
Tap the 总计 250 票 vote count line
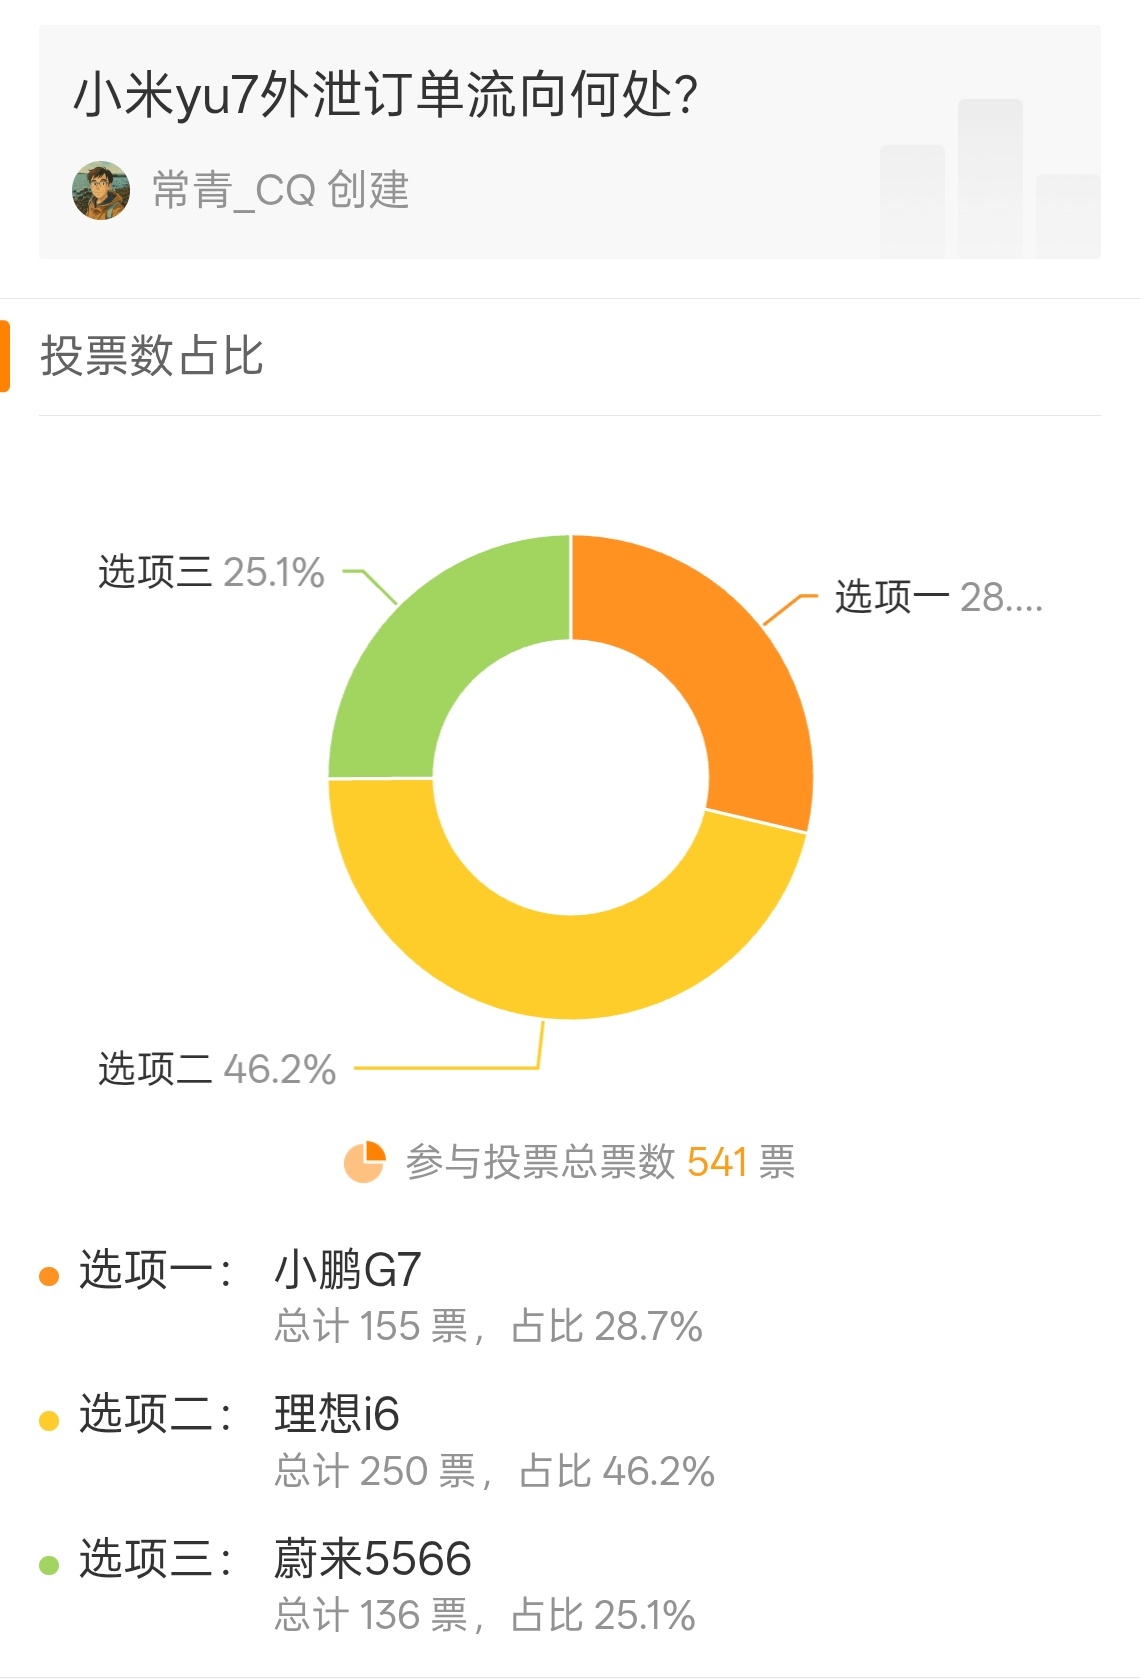coord(376,1471)
